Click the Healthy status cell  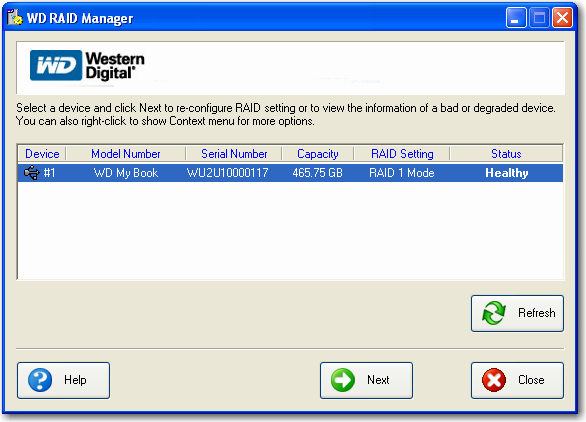507,173
